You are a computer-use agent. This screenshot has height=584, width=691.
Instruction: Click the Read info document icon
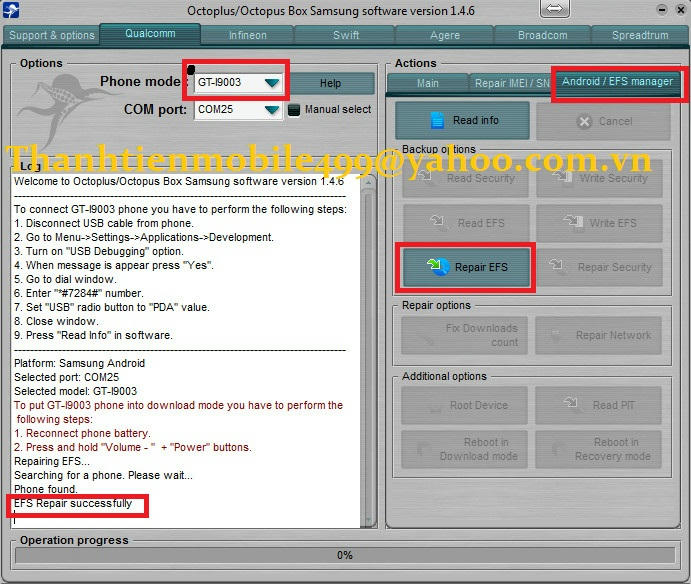pyautogui.click(x=437, y=120)
